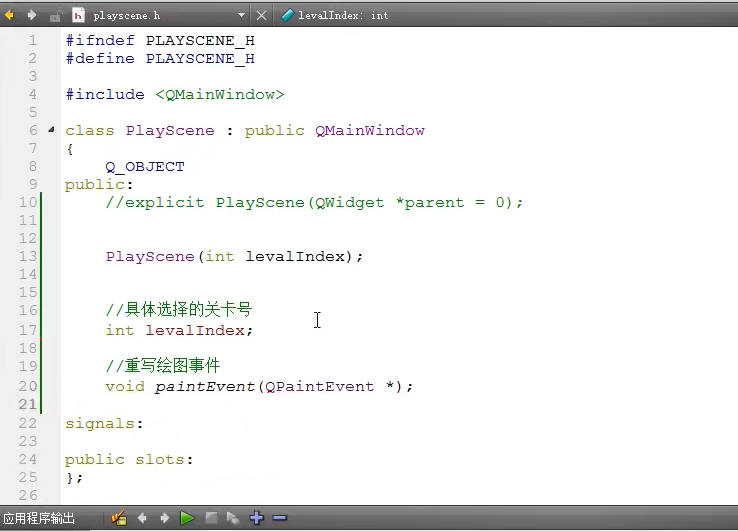
Task: Clear the application output with broom icon
Action: pyautogui.click(x=119, y=518)
